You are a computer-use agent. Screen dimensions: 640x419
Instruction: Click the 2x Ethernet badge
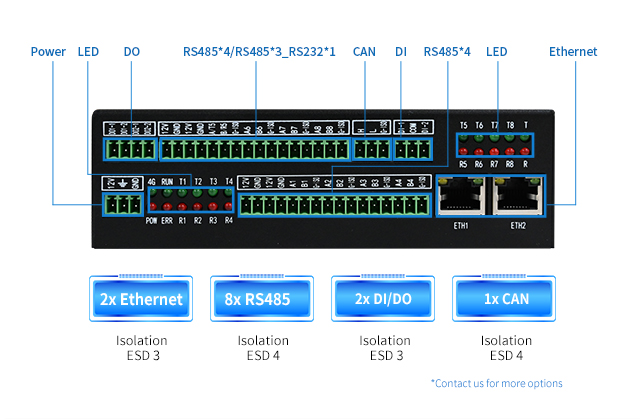(x=141, y=299)
